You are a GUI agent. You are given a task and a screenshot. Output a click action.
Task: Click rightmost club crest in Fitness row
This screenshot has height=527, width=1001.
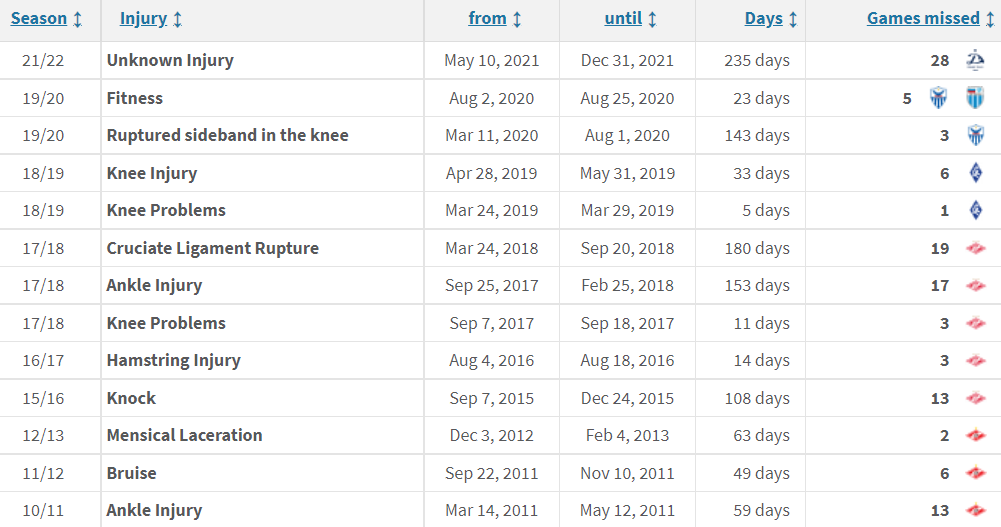point(975,98)
